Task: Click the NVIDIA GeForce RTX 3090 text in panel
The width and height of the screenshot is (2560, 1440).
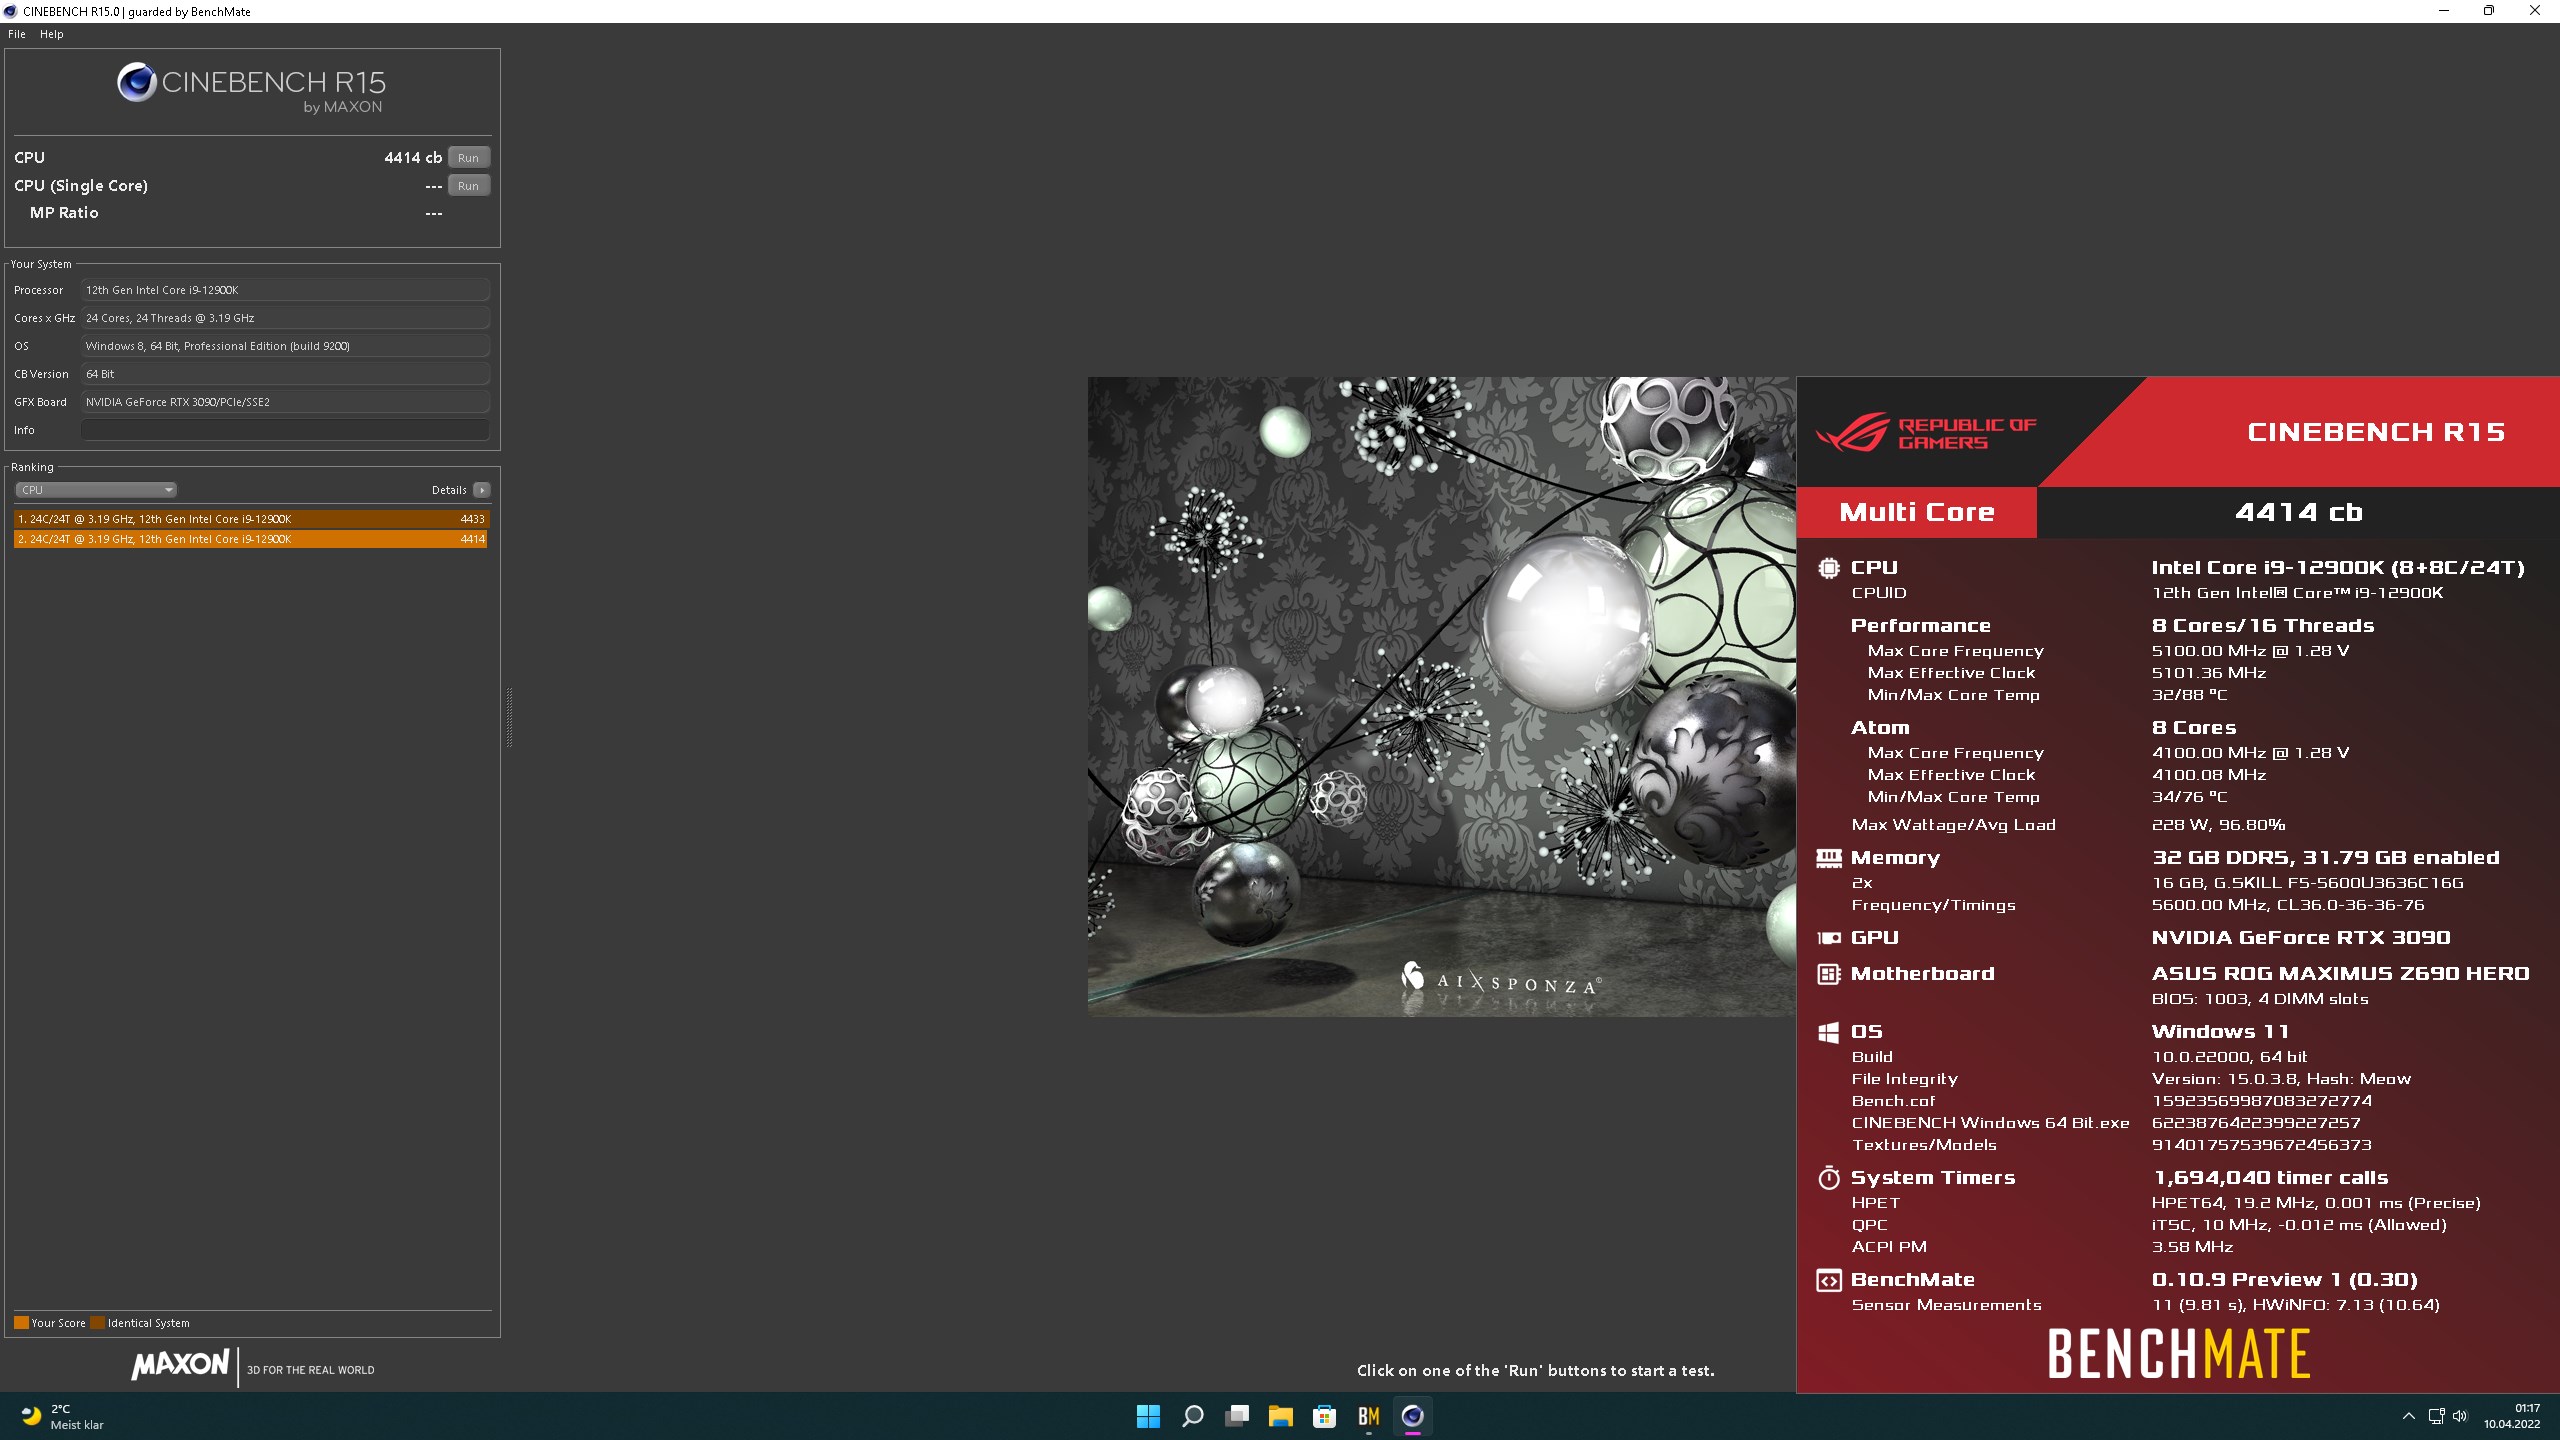Action: [x=2301, y=938]
